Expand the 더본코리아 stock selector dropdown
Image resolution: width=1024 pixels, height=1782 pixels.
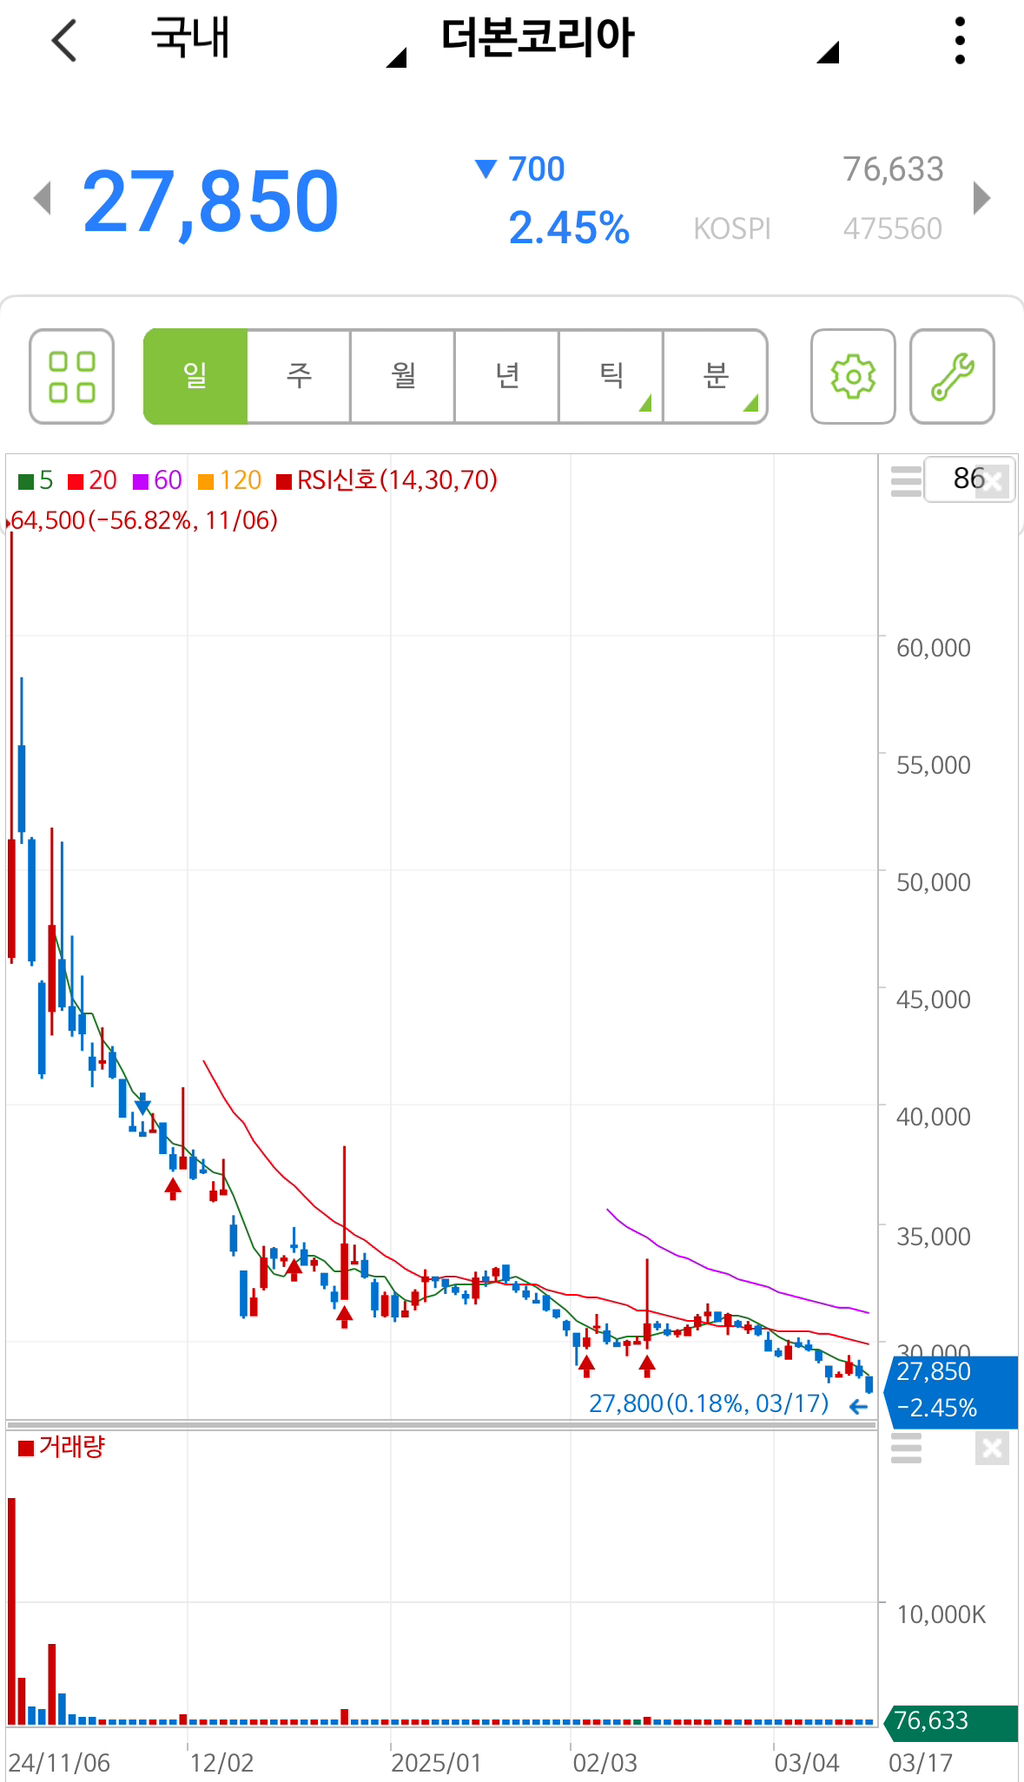(640, 40)
